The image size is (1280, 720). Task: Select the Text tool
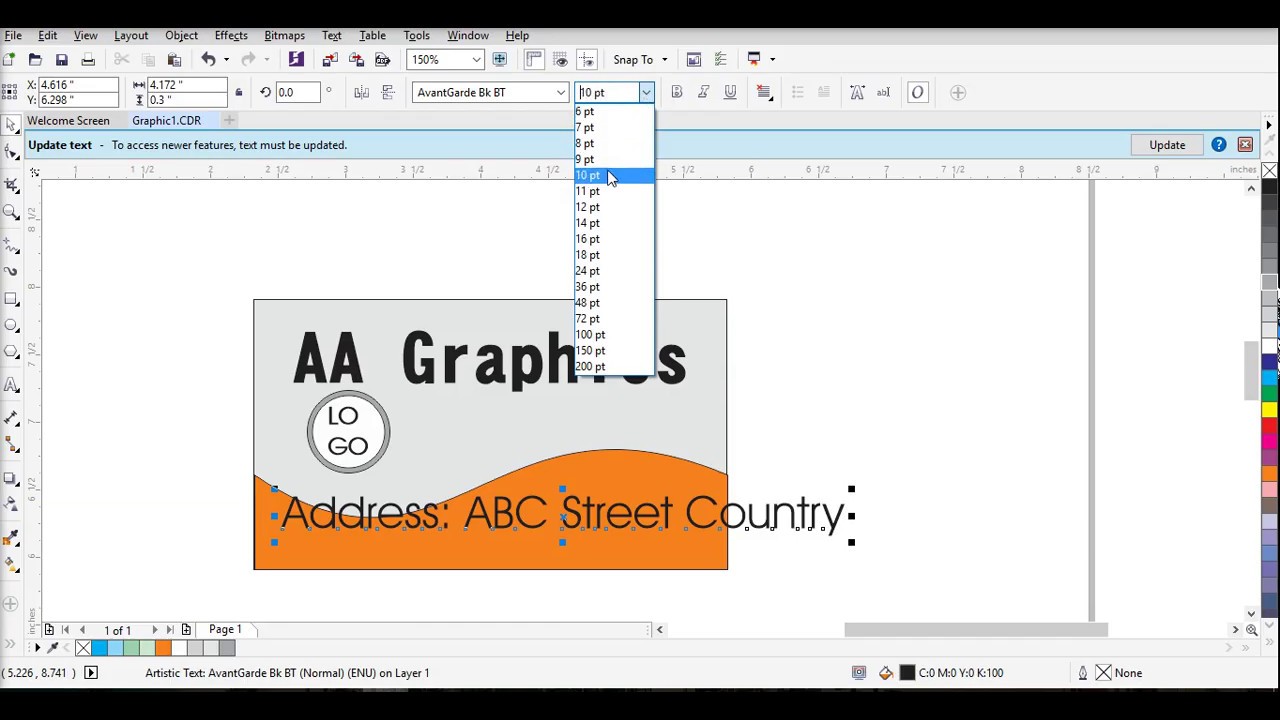12,385
